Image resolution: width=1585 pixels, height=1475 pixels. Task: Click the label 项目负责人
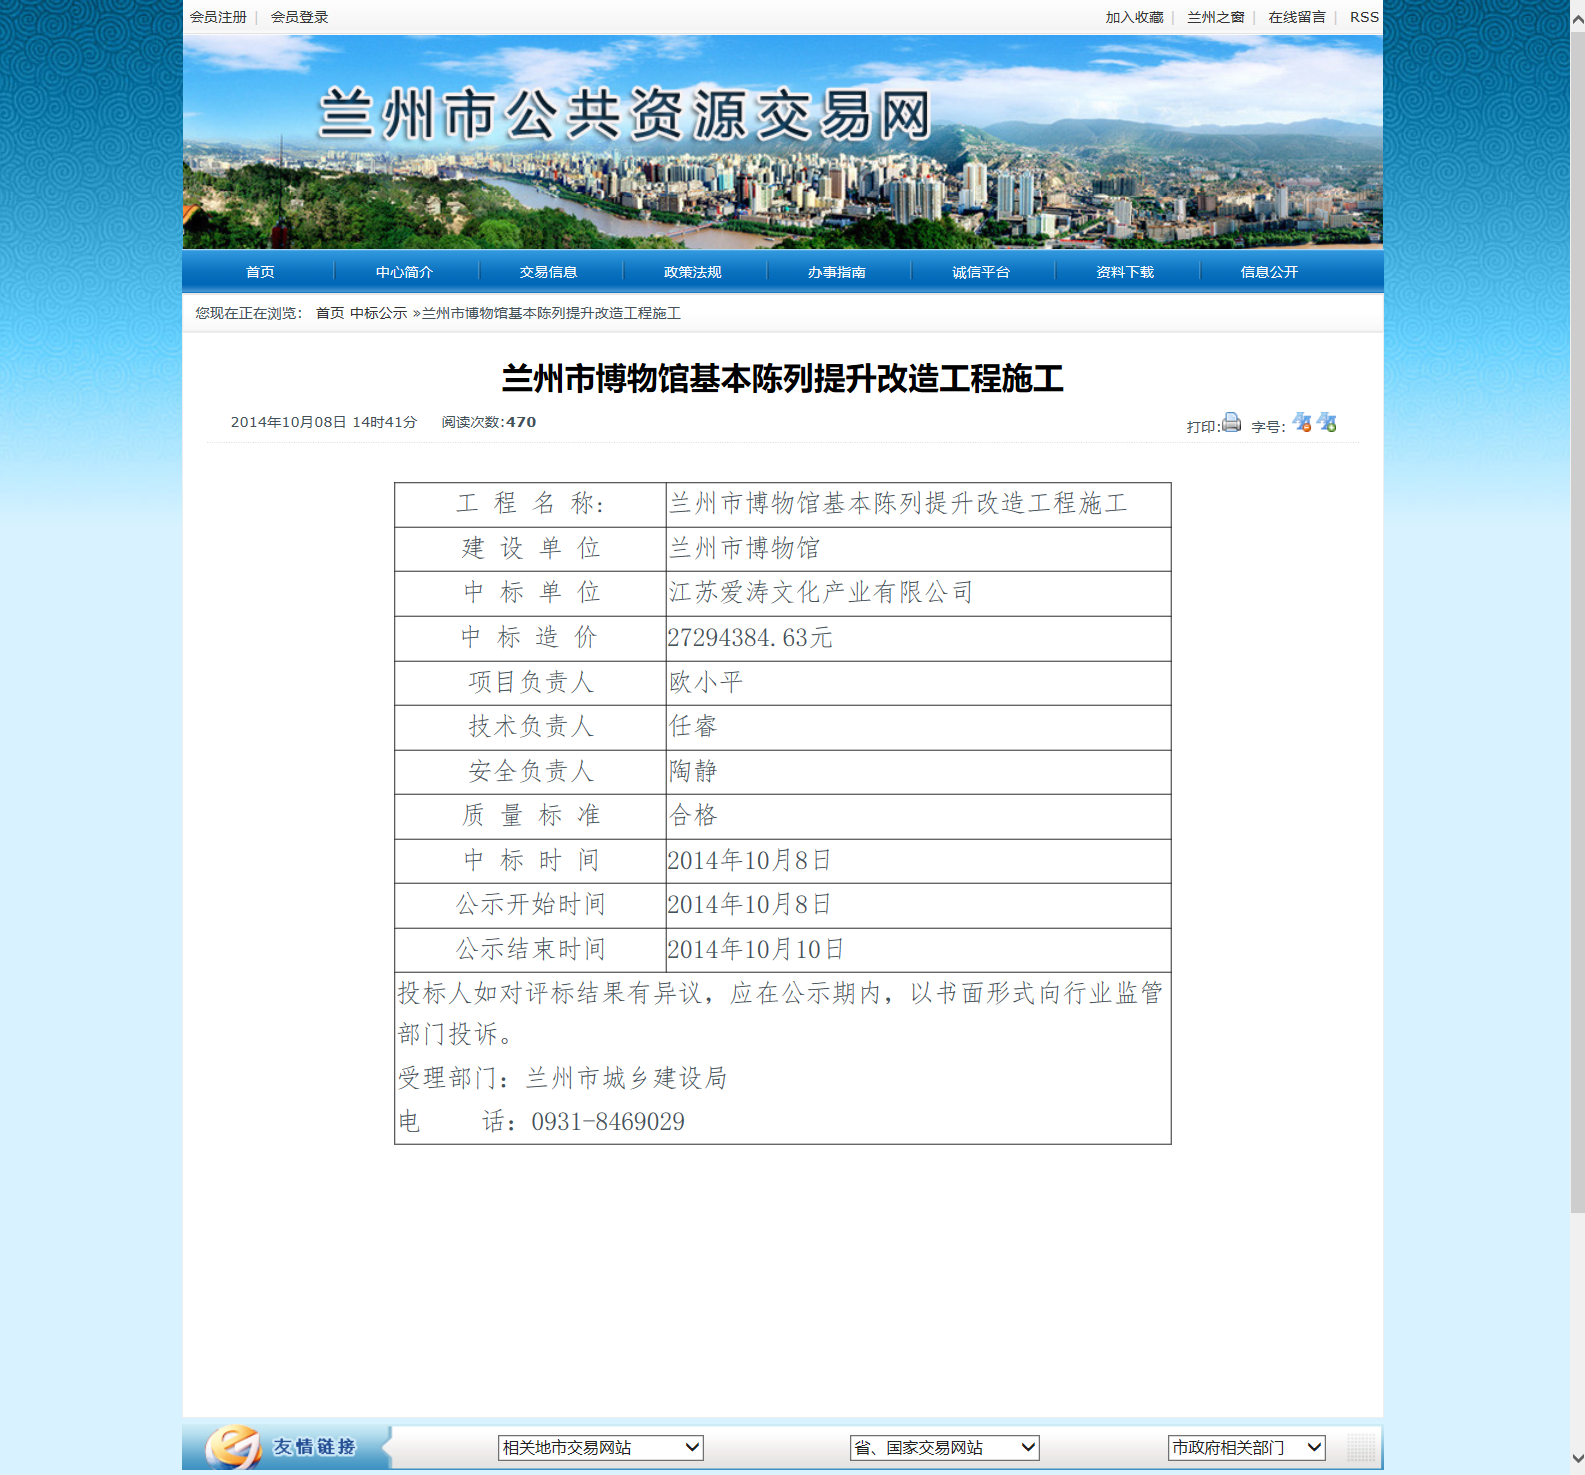[531, 682]
